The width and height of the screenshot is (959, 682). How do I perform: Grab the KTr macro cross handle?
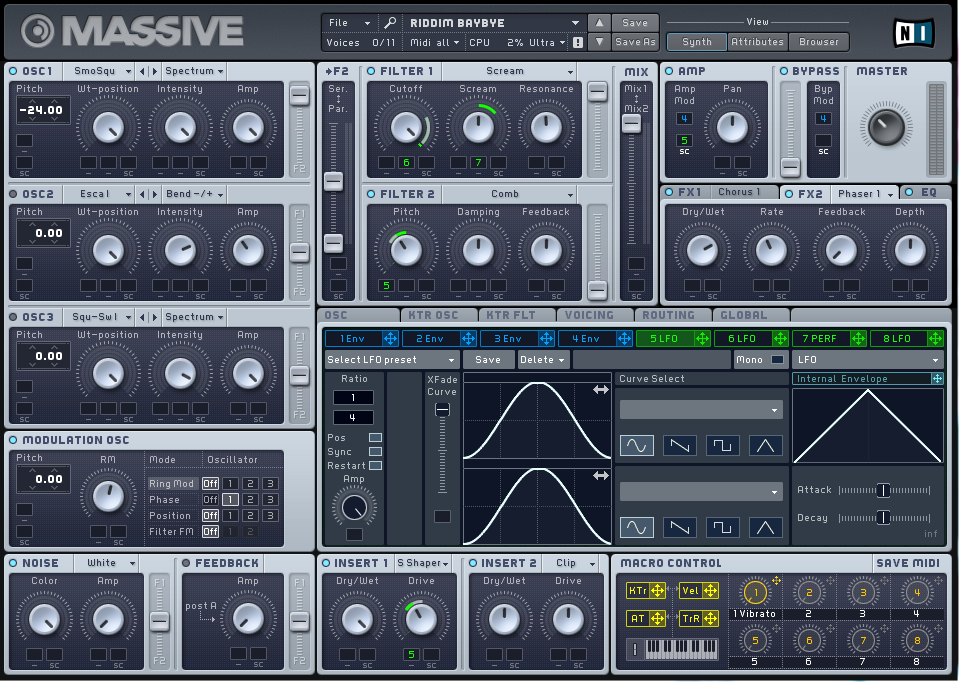point(657,590)
